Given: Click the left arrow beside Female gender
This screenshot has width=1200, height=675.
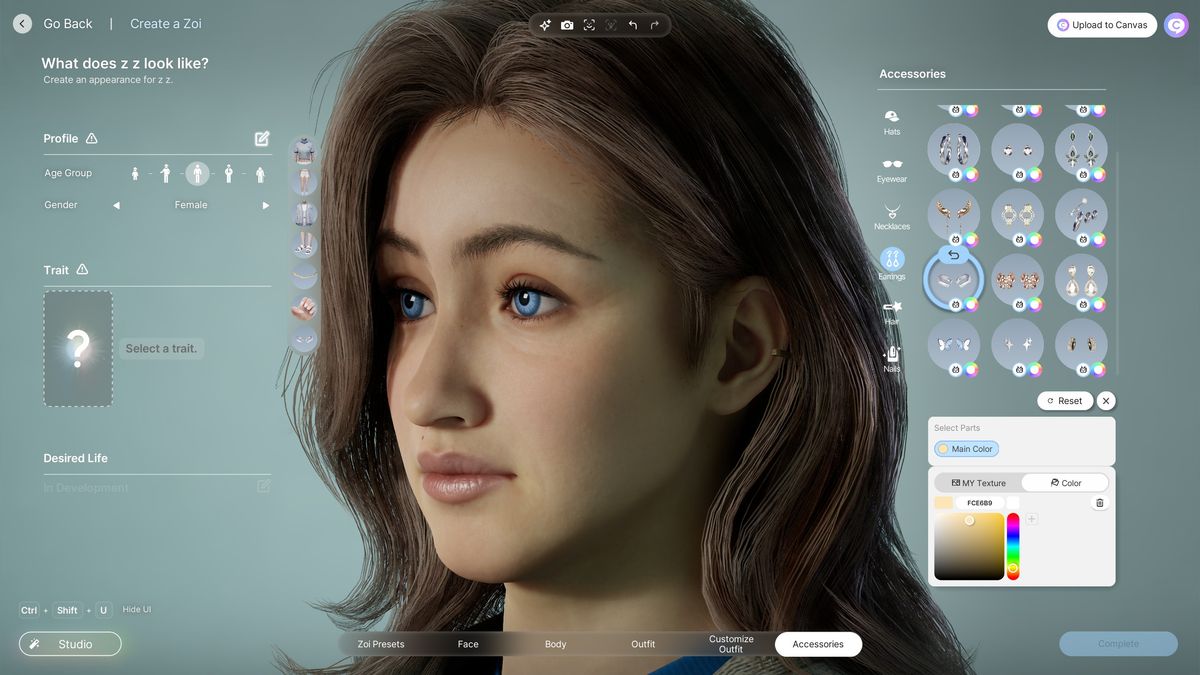Looking at the screenshot, I should click(115, 204).
